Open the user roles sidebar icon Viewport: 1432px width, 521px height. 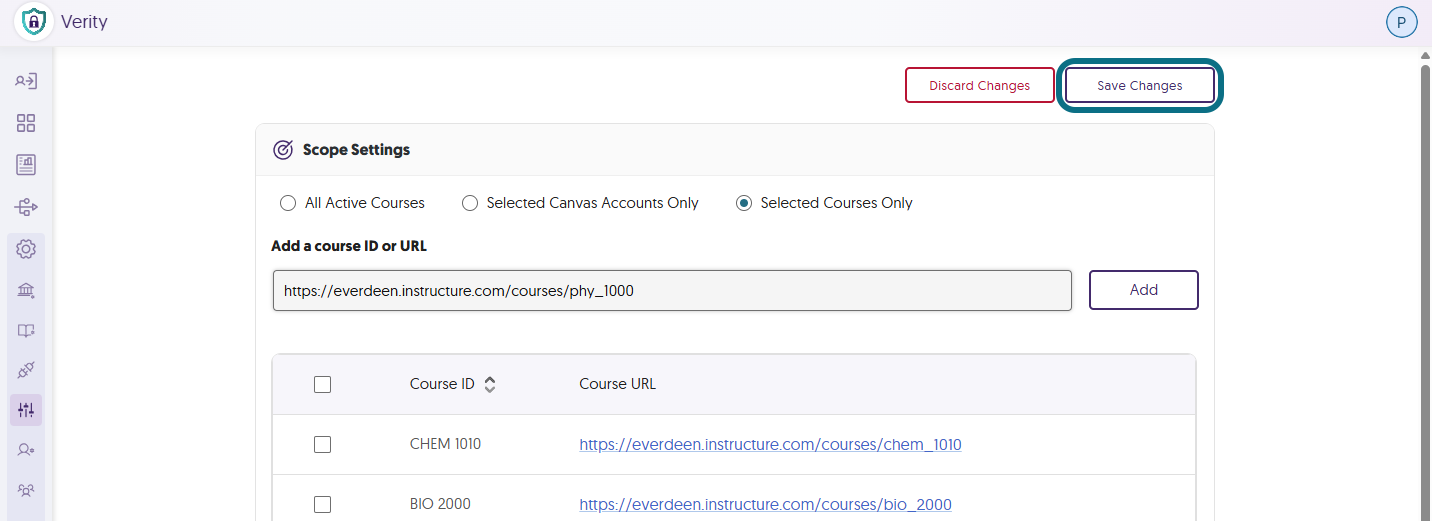click(26, 451)
